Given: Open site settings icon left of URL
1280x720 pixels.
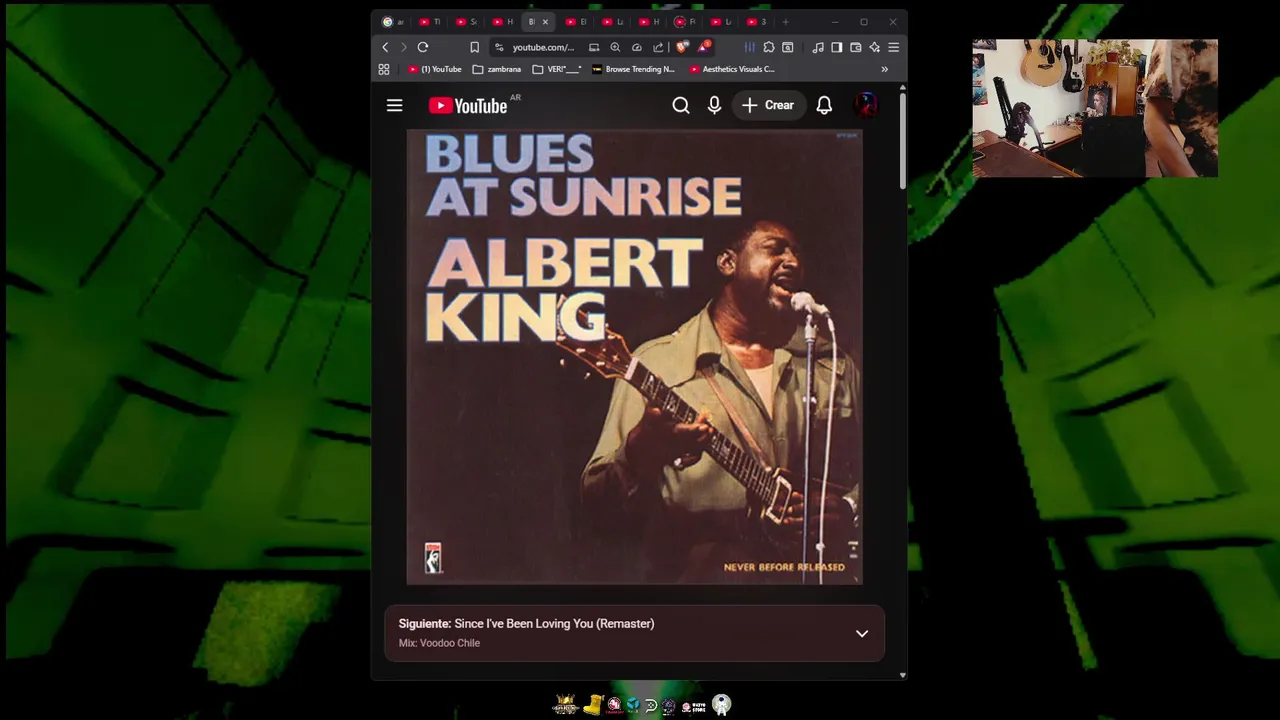Looking at the screenshot, I should (x=499, y=47).
